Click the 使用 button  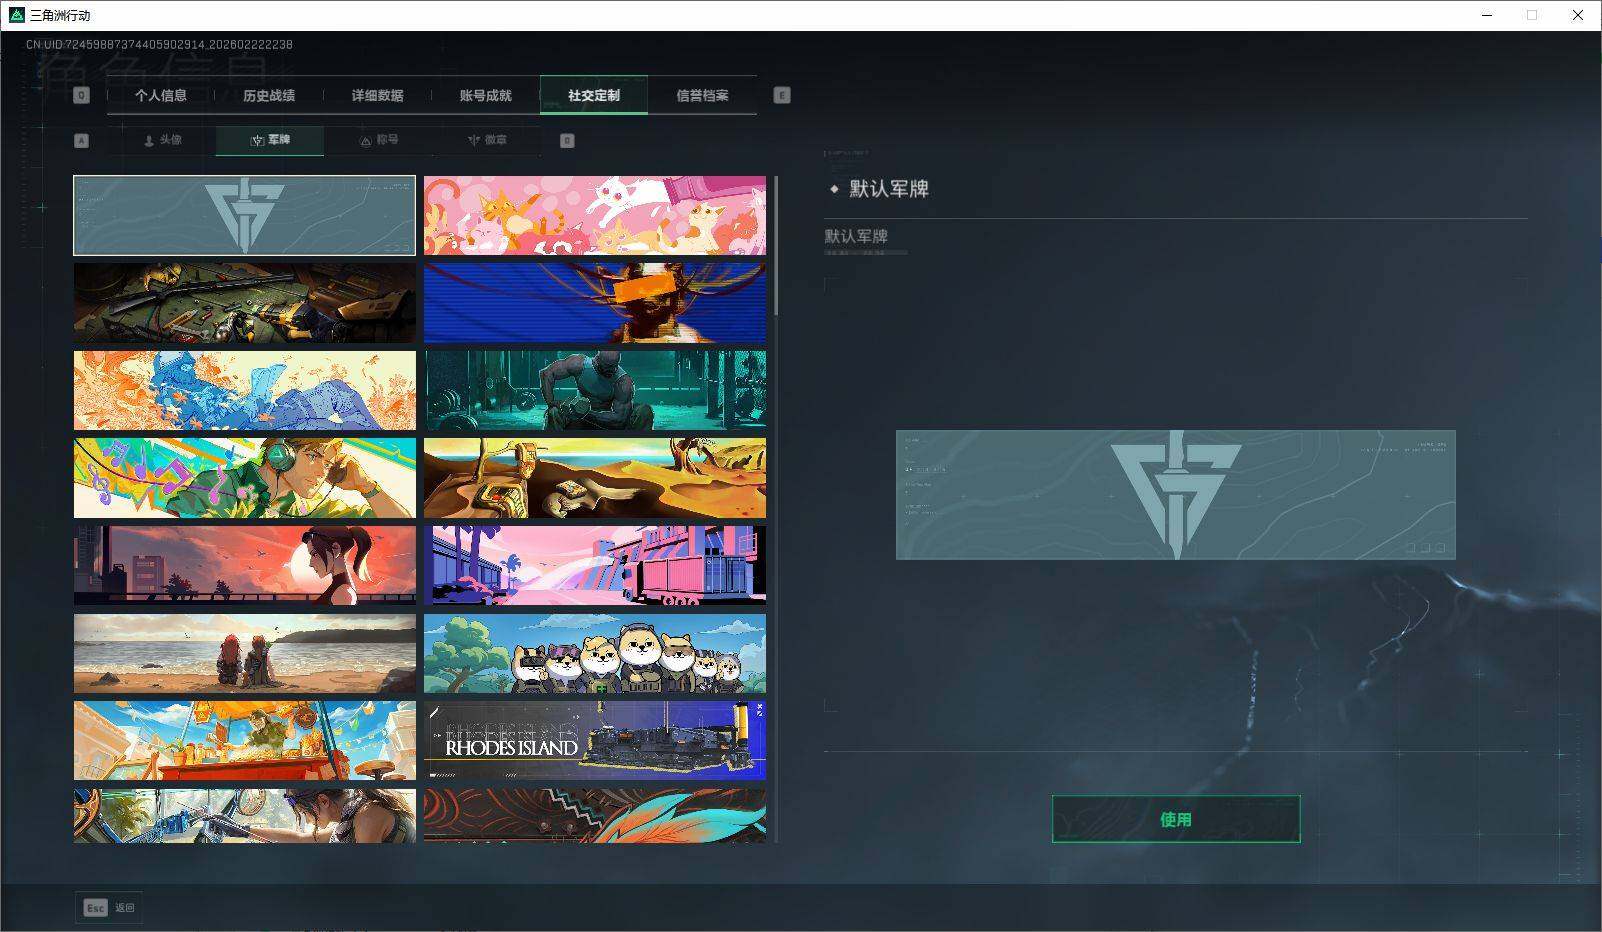pyautogui.click(x=1176, y=819)
